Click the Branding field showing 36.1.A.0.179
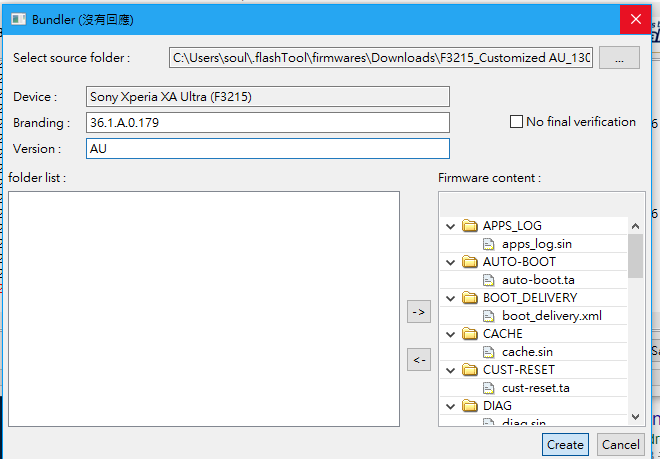The image size is (660, 459). [x=268, y=123]
